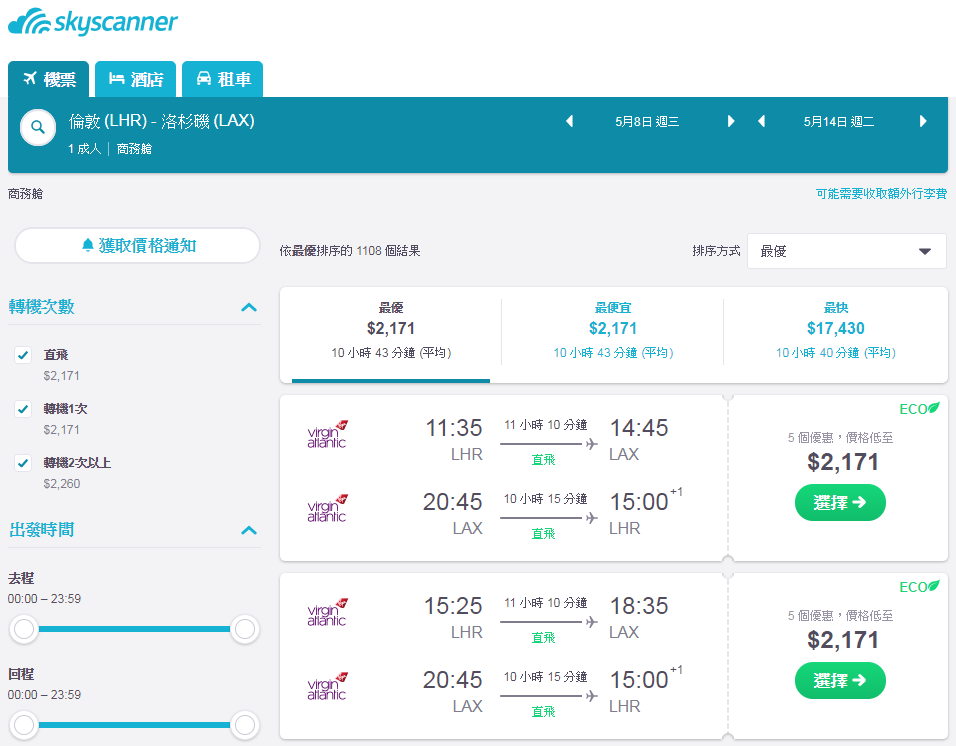Move return date earlier with left arrow
956x746 pixels.
[762, 121]
